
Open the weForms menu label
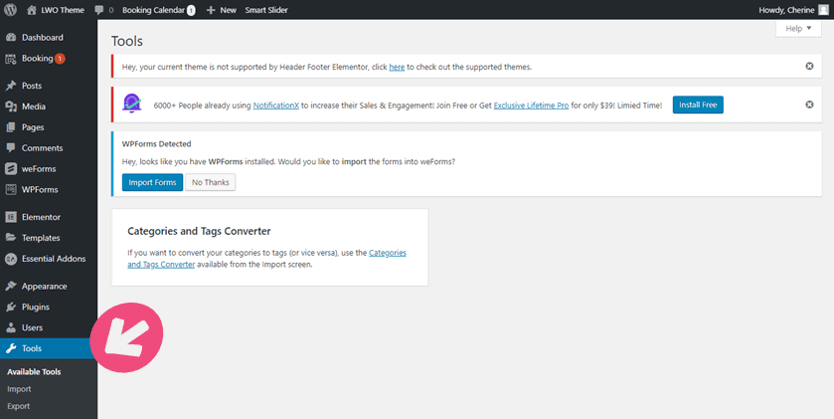39,169
